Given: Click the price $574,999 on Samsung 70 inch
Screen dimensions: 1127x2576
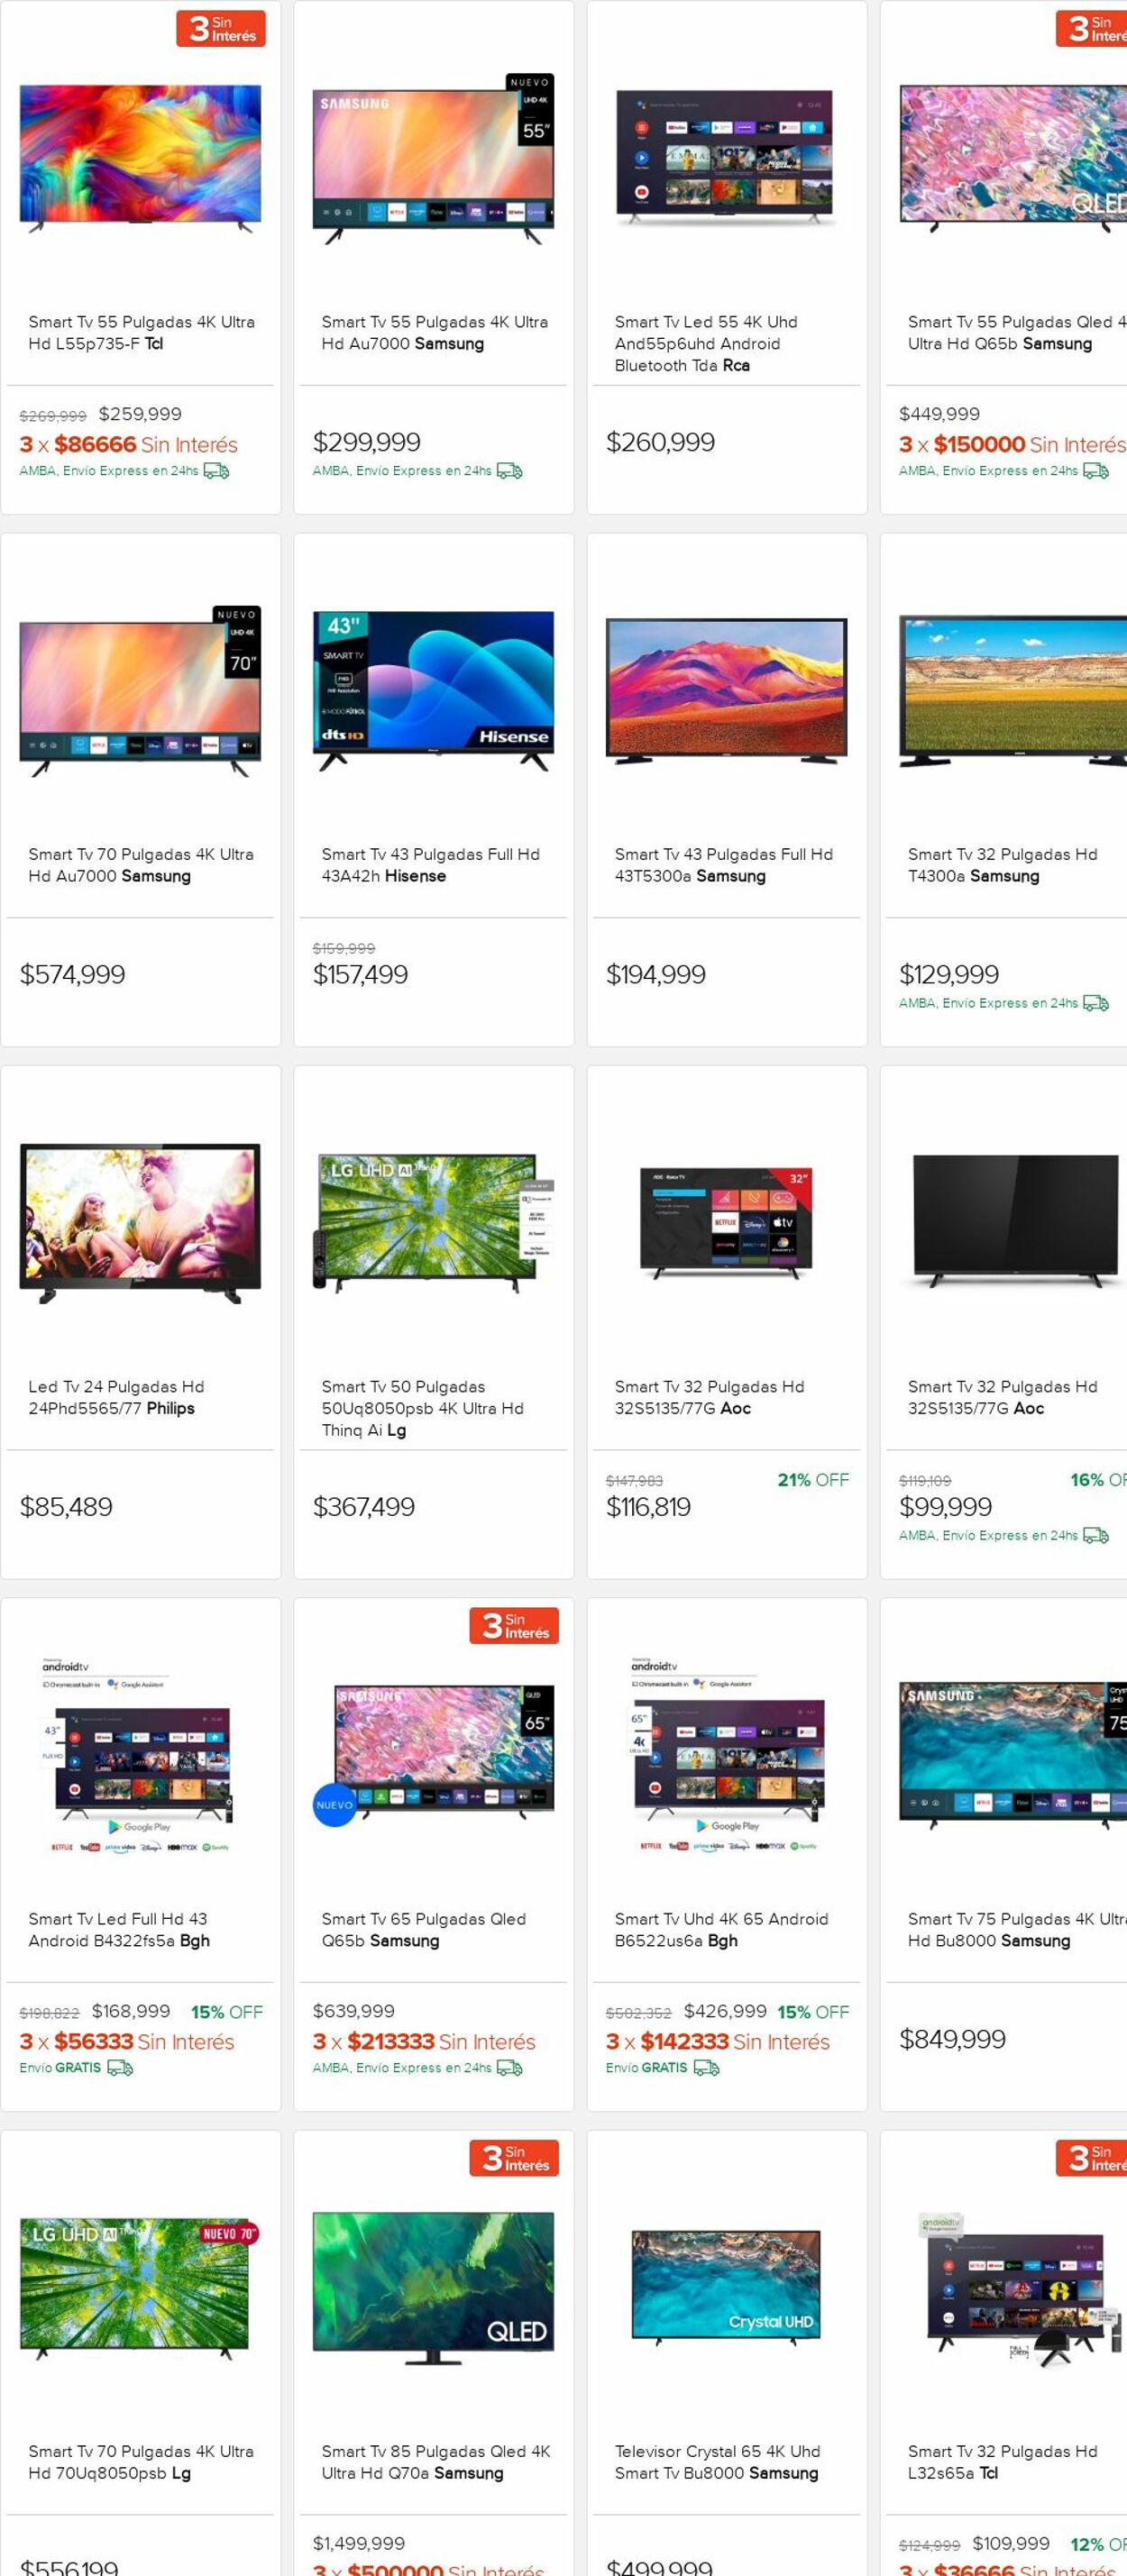Looking at the screenshot, I should pyautogui.click(x=72, y=974).
